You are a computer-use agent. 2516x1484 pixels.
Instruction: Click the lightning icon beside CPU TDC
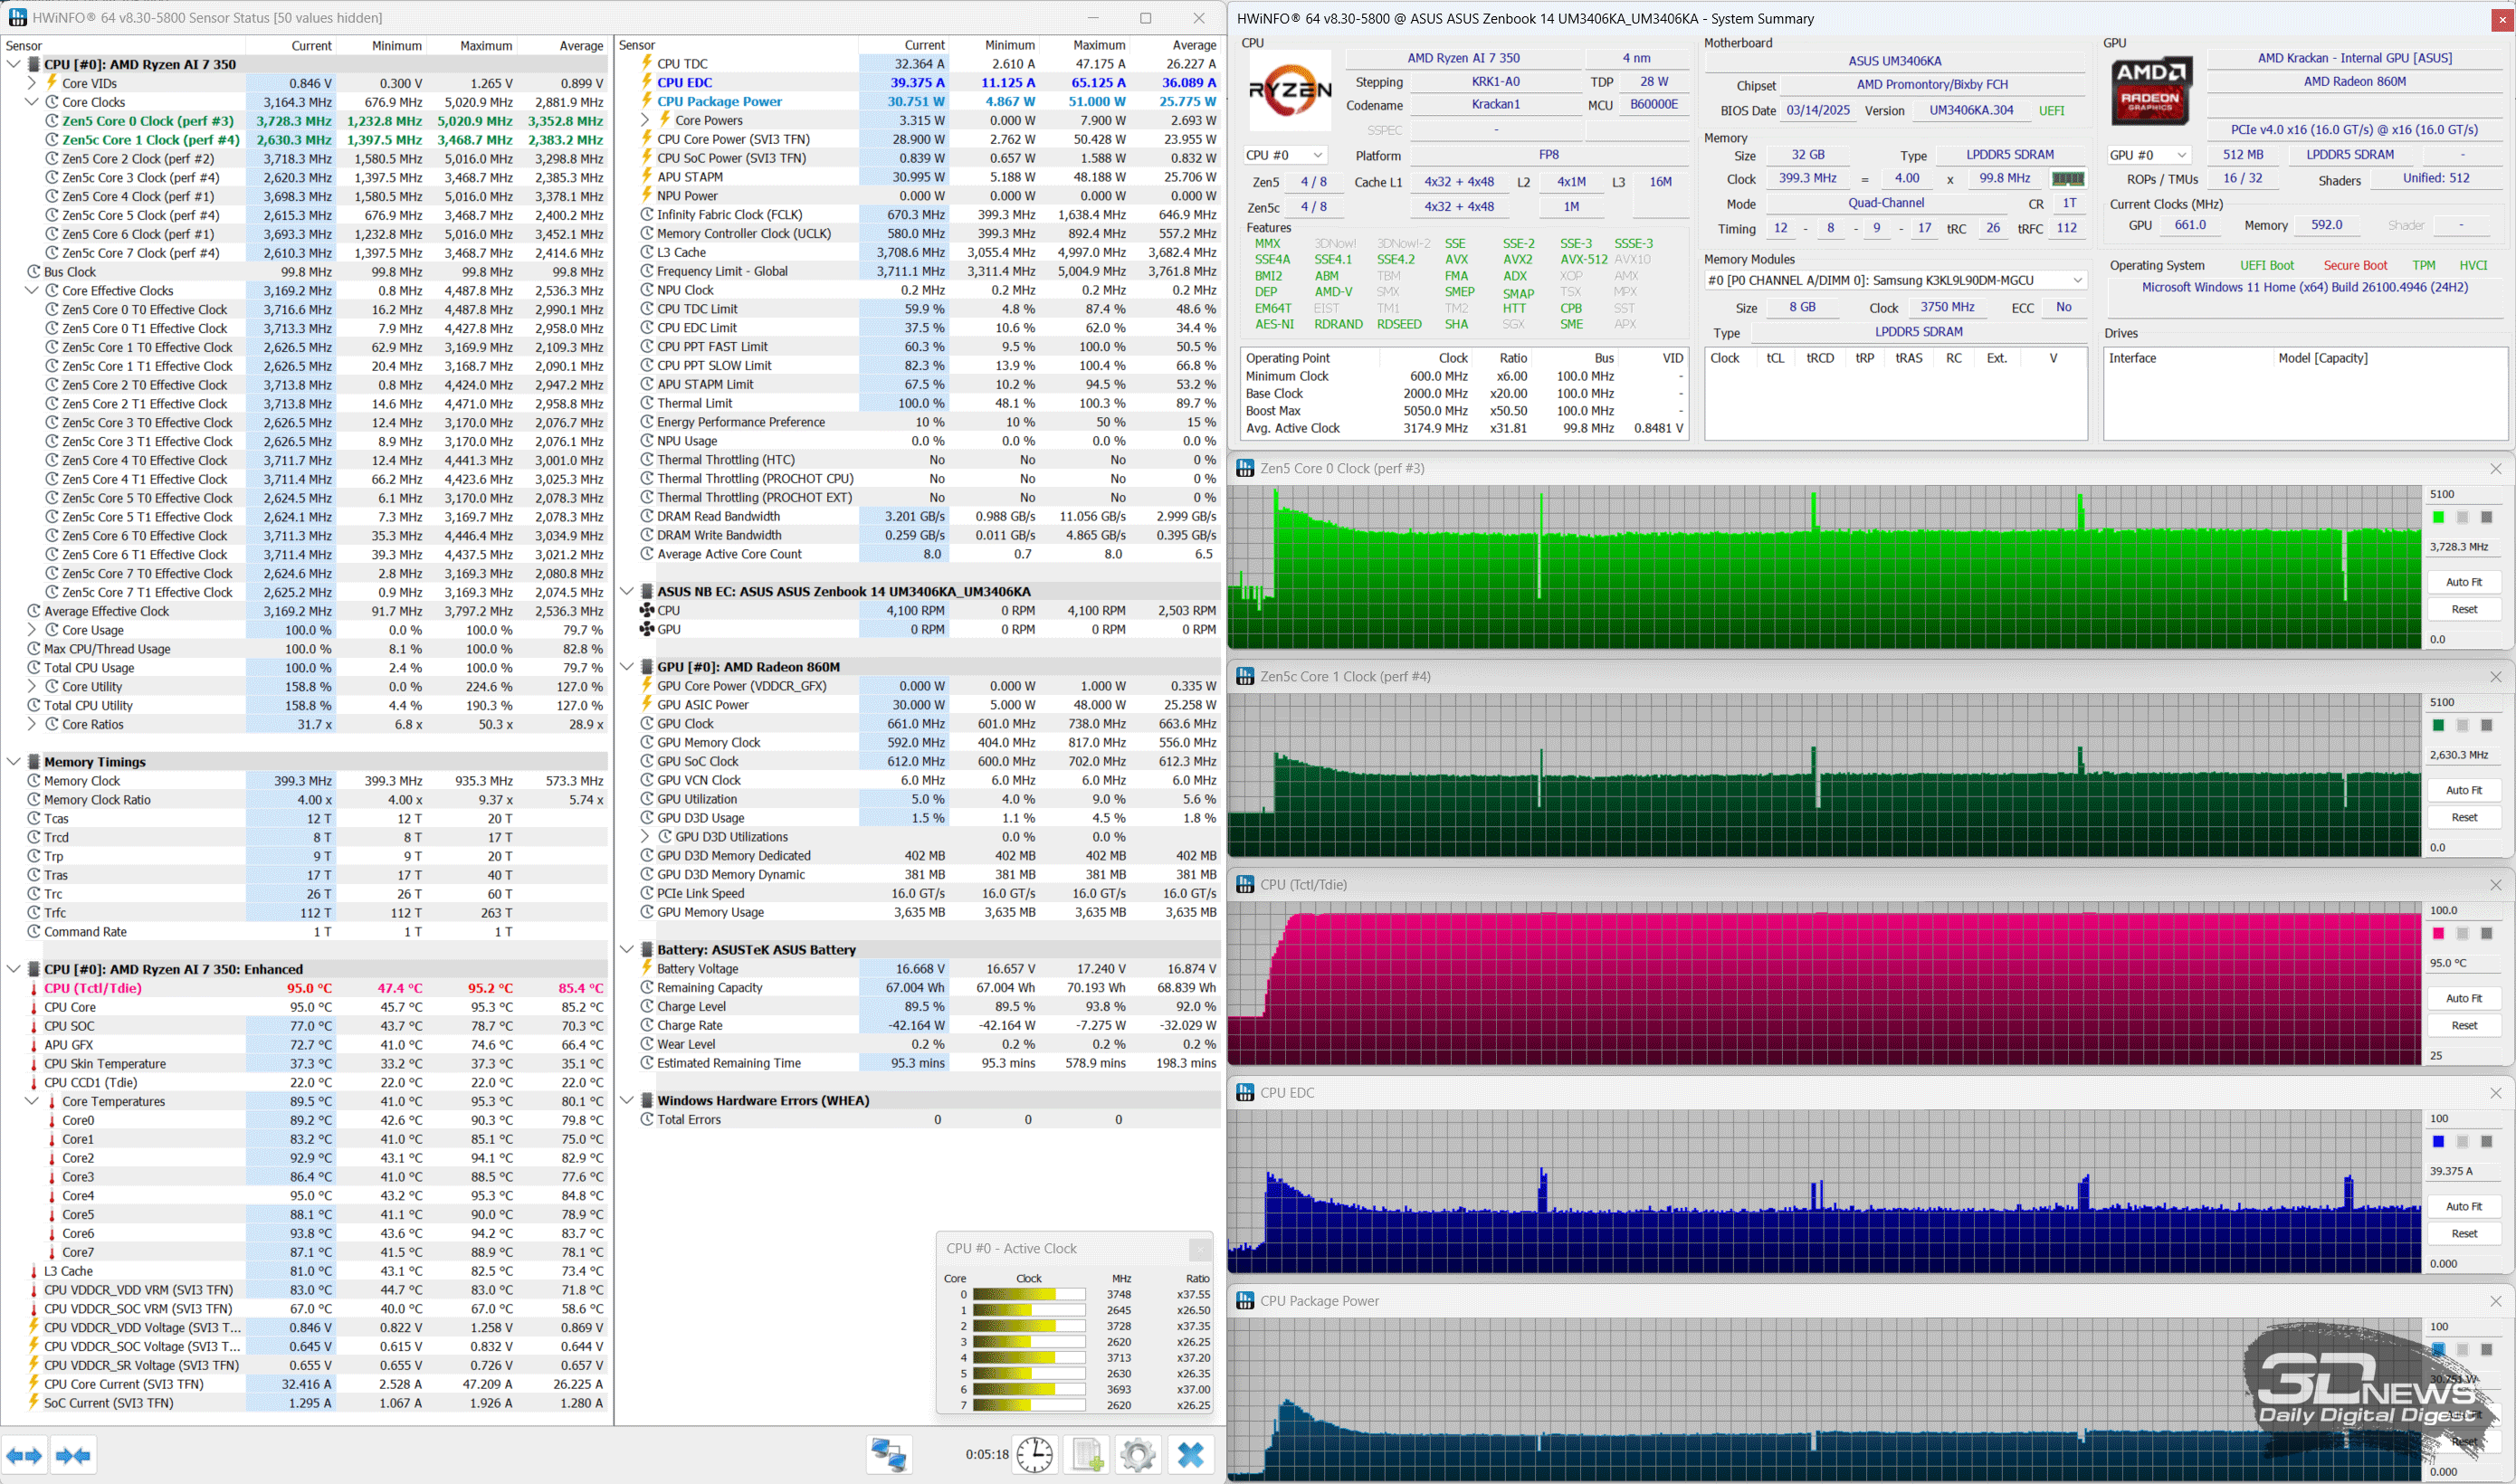point(646,63)
